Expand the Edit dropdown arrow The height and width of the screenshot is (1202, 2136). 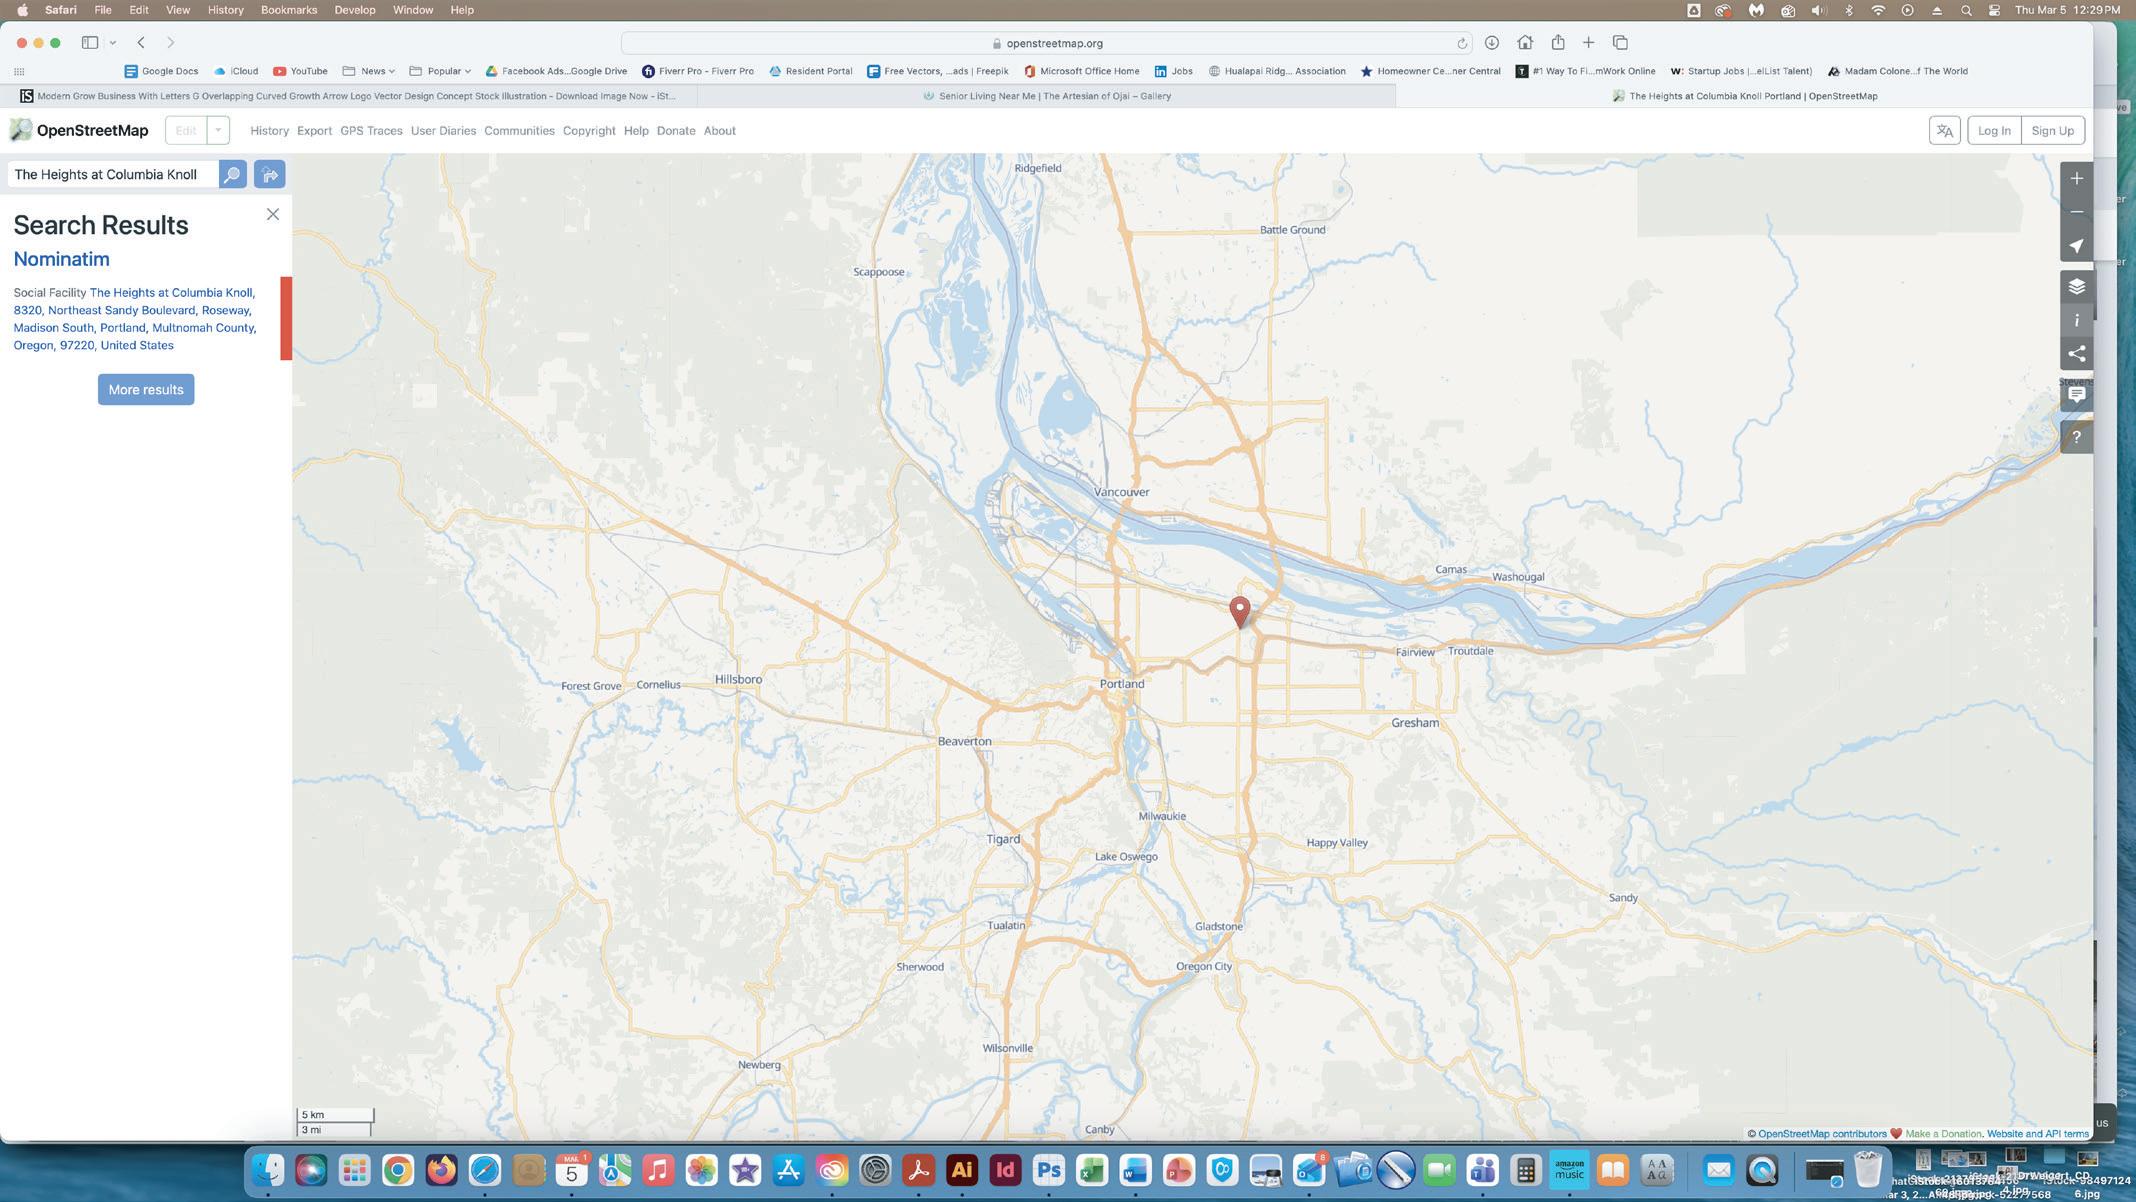click(218, 130)
